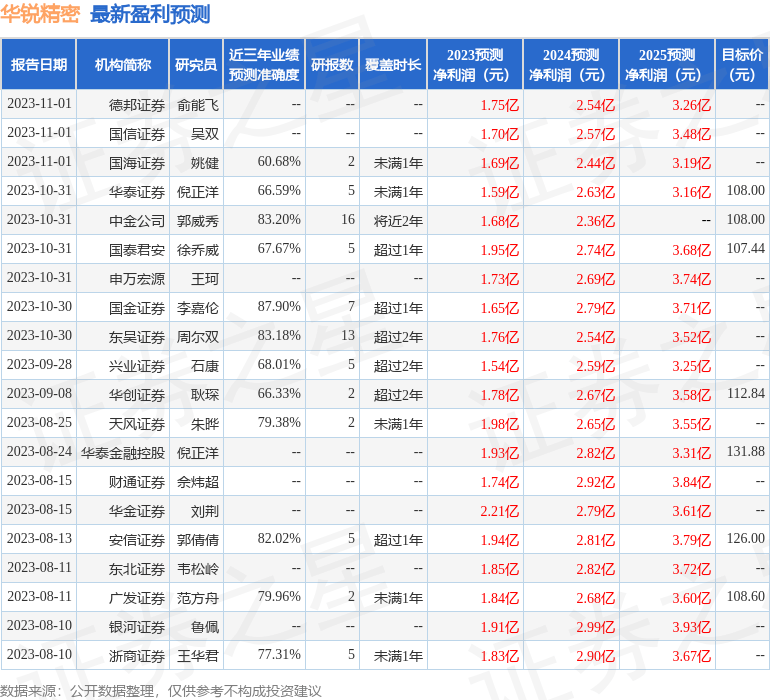The height and width of the screenshot is (700, 770).
Task: Click the 机构简称 column header
Action: click(123, 65)
